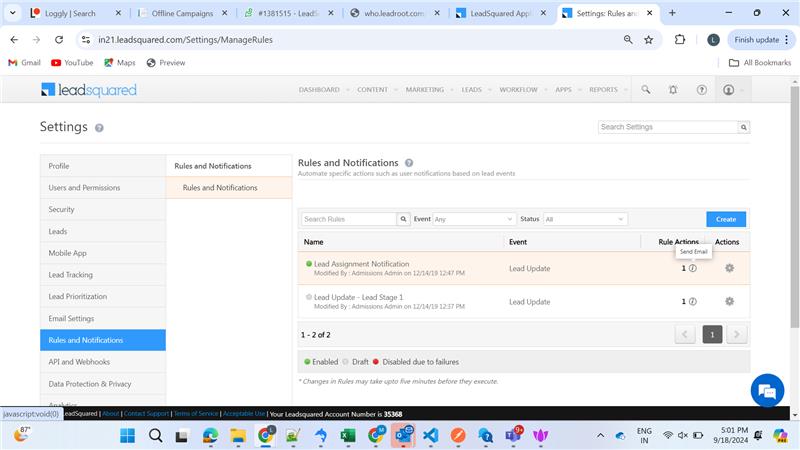Click info icon for Lead Assignment Notification rule
Image resolution: width=800 pixels, height=450 pixels.
[x=692, y=268]
